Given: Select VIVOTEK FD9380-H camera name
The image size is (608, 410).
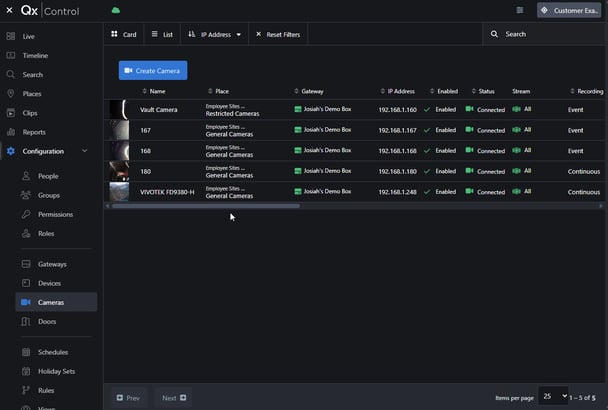Looking at the screenshot, I should tap(167, 192).
